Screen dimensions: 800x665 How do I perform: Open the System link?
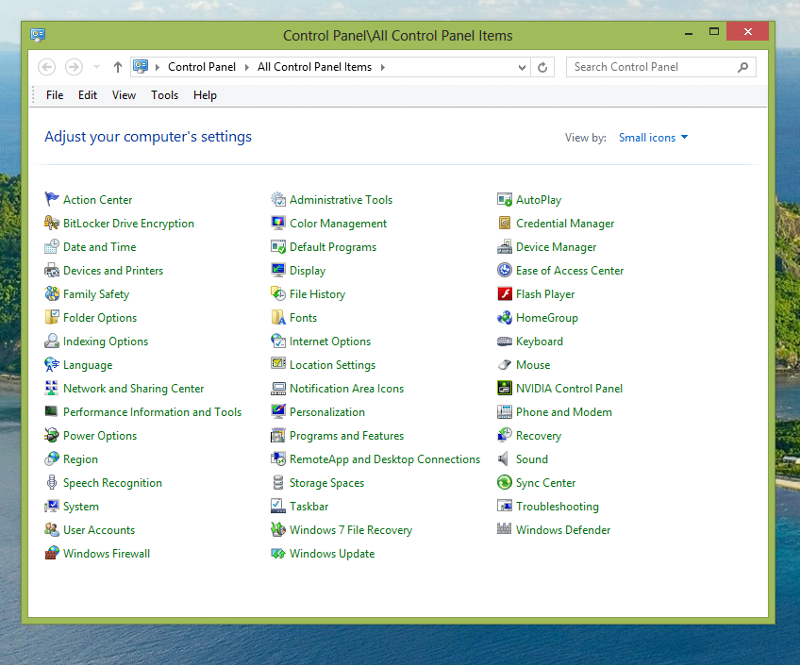[81, 506]
